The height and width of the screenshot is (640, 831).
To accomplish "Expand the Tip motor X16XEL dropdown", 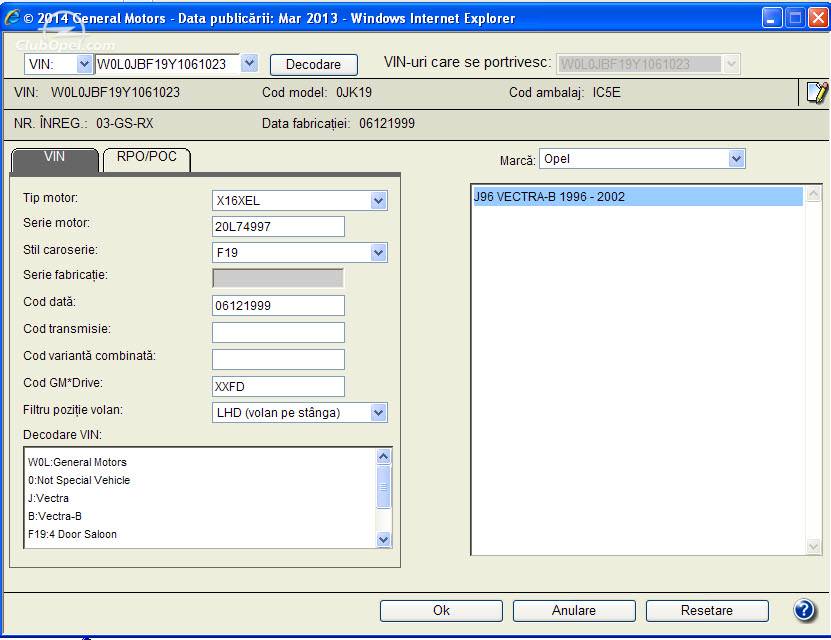I will pyautogui.click(x=378, y=201).
